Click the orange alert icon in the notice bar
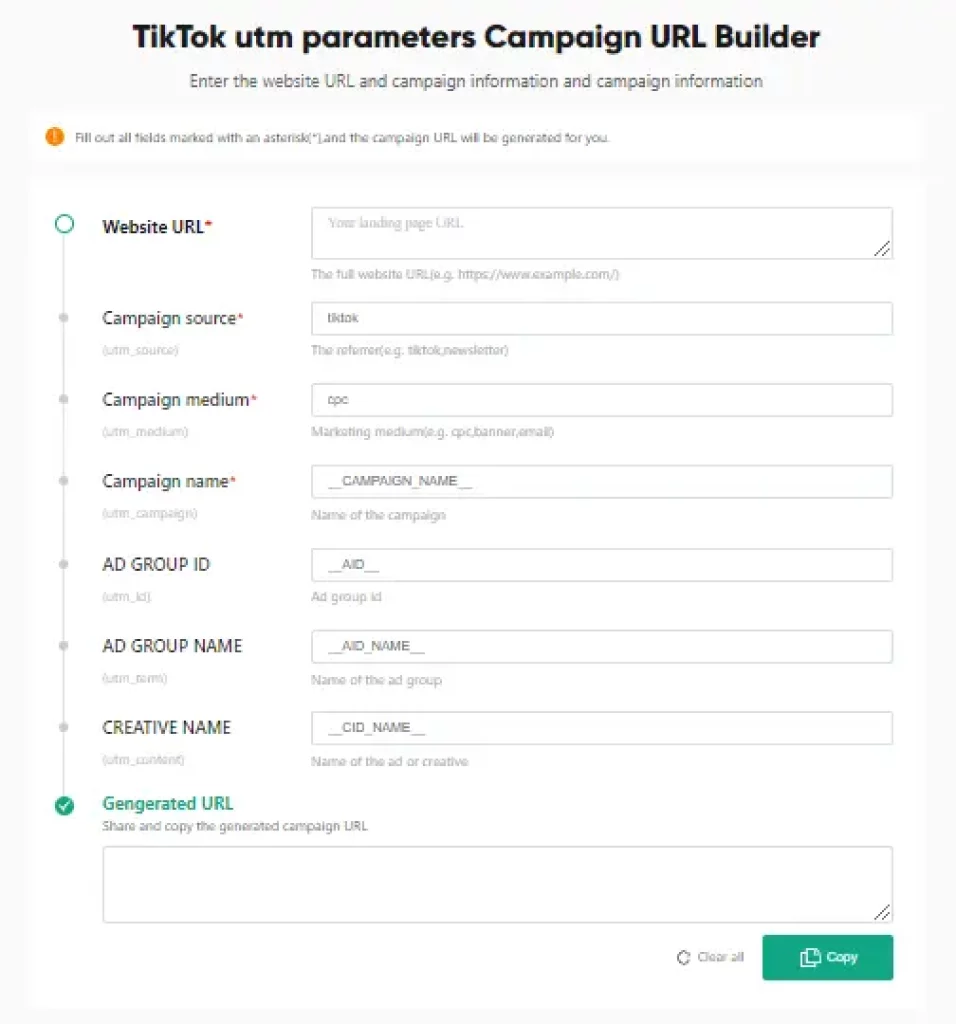The height and width of the screenshot is (1024, 956). coord(55,137)
